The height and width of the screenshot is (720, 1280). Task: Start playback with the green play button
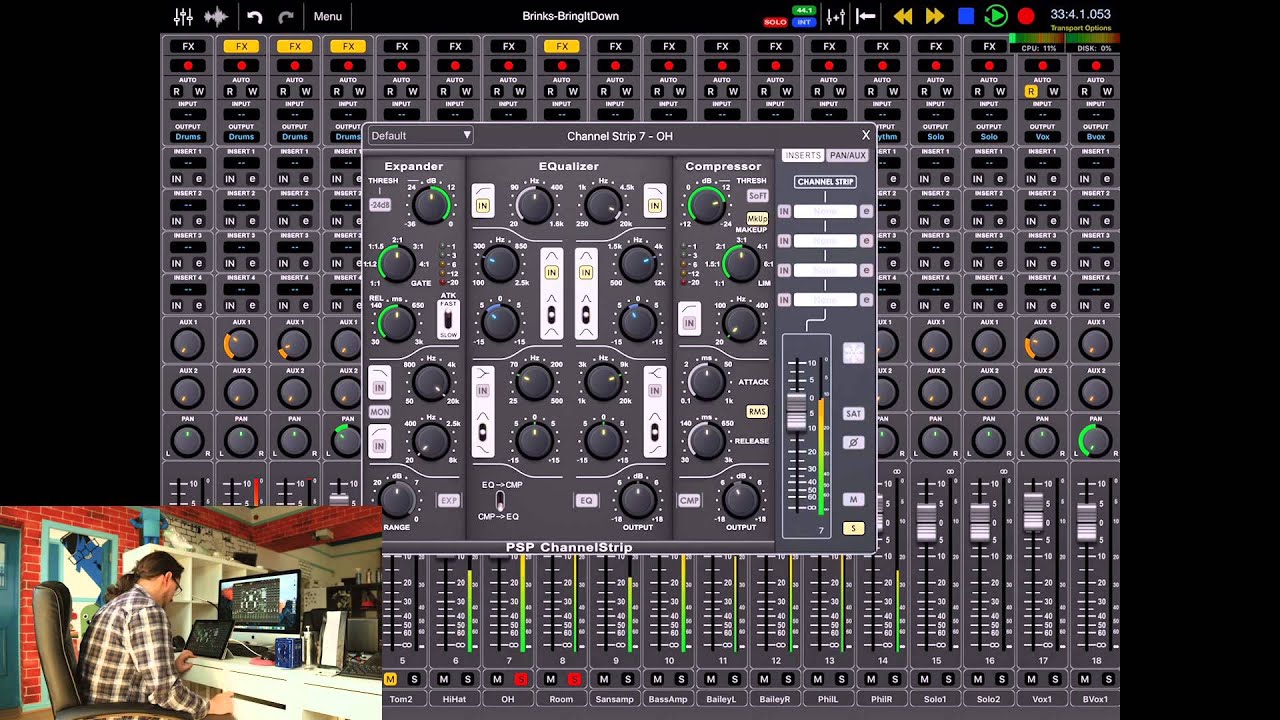click(996, 16)
